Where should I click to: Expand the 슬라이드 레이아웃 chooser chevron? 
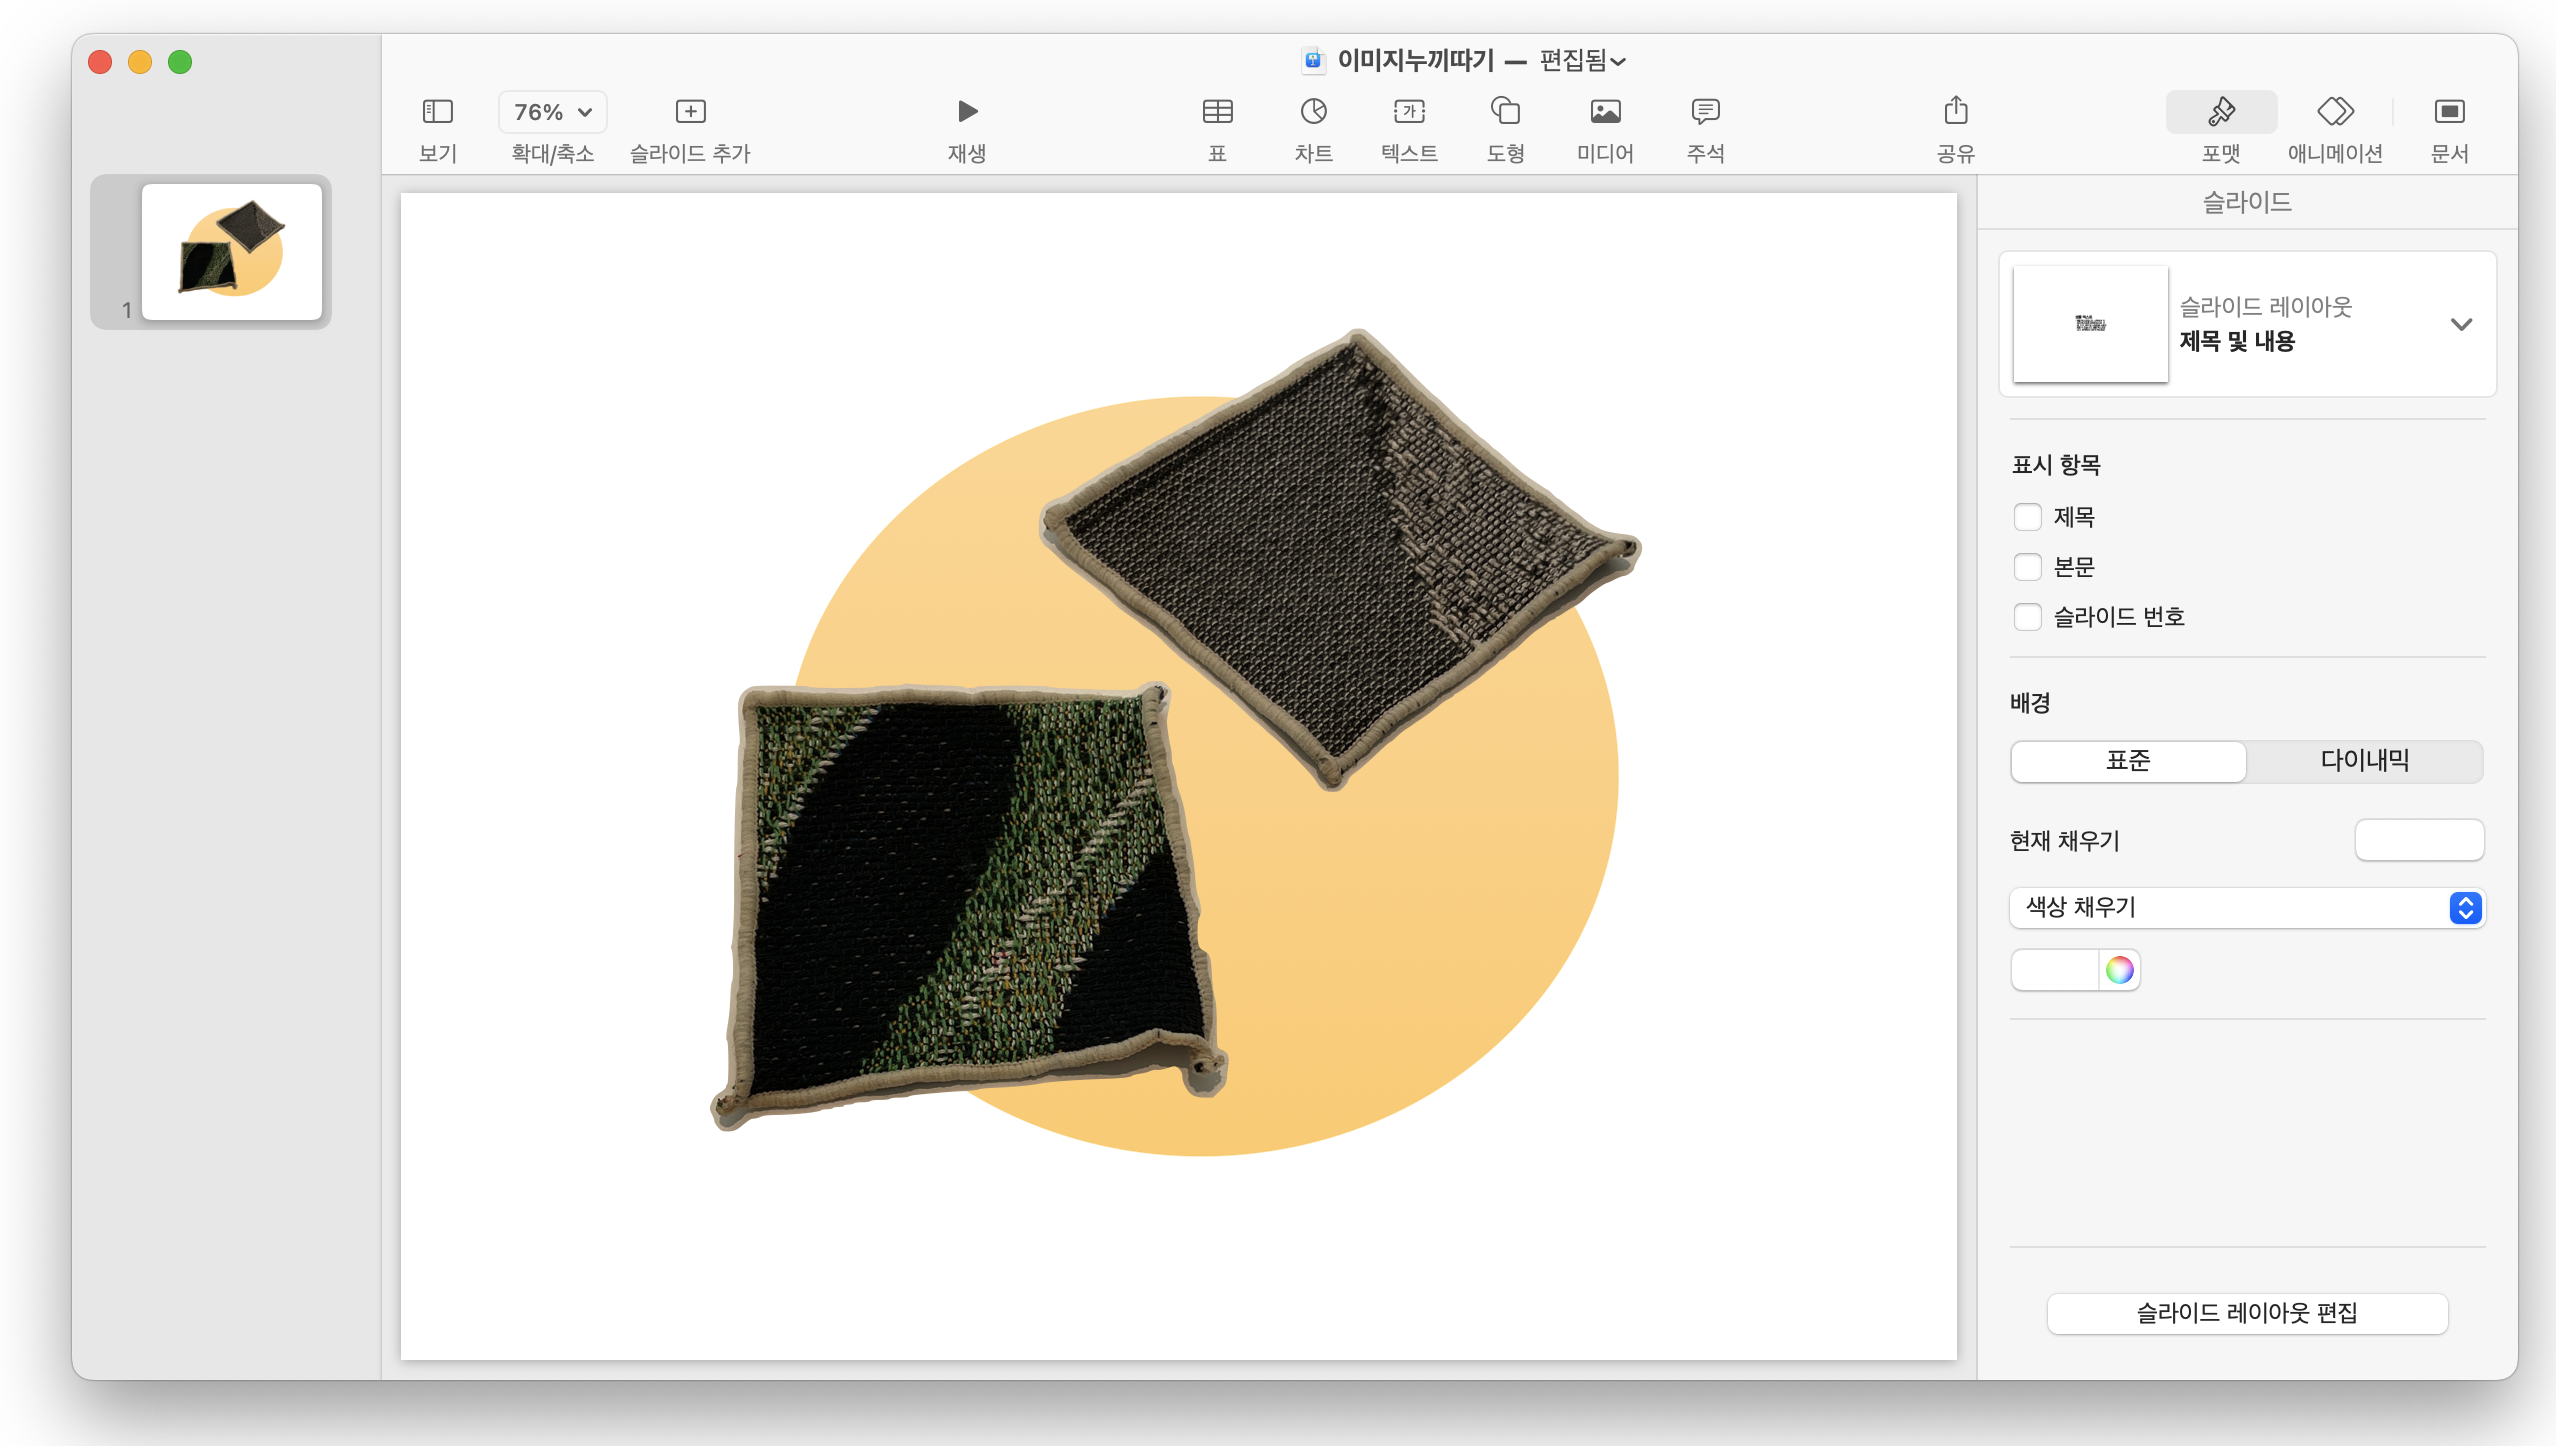(2461, 324)
